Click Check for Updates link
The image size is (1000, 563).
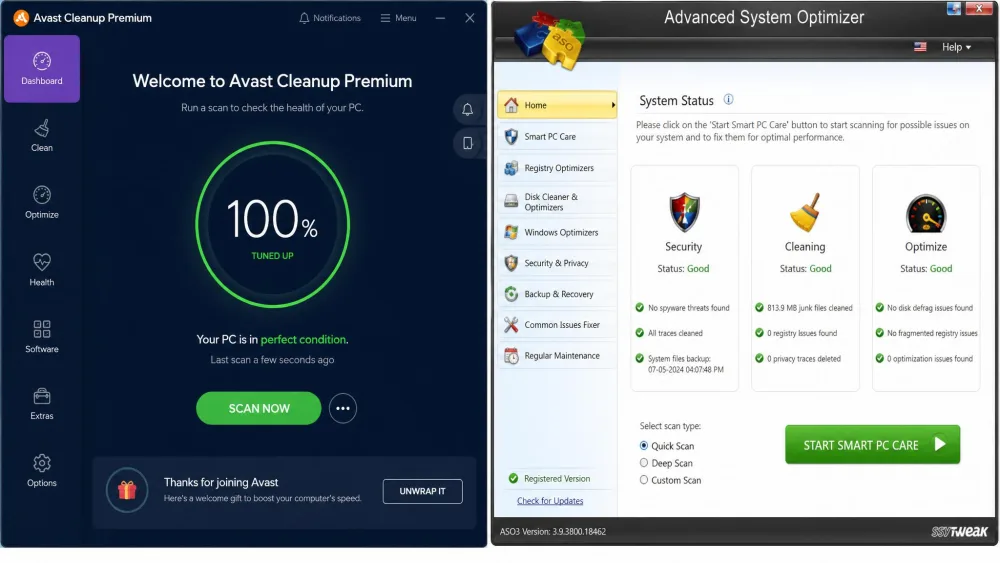[550, 501]
